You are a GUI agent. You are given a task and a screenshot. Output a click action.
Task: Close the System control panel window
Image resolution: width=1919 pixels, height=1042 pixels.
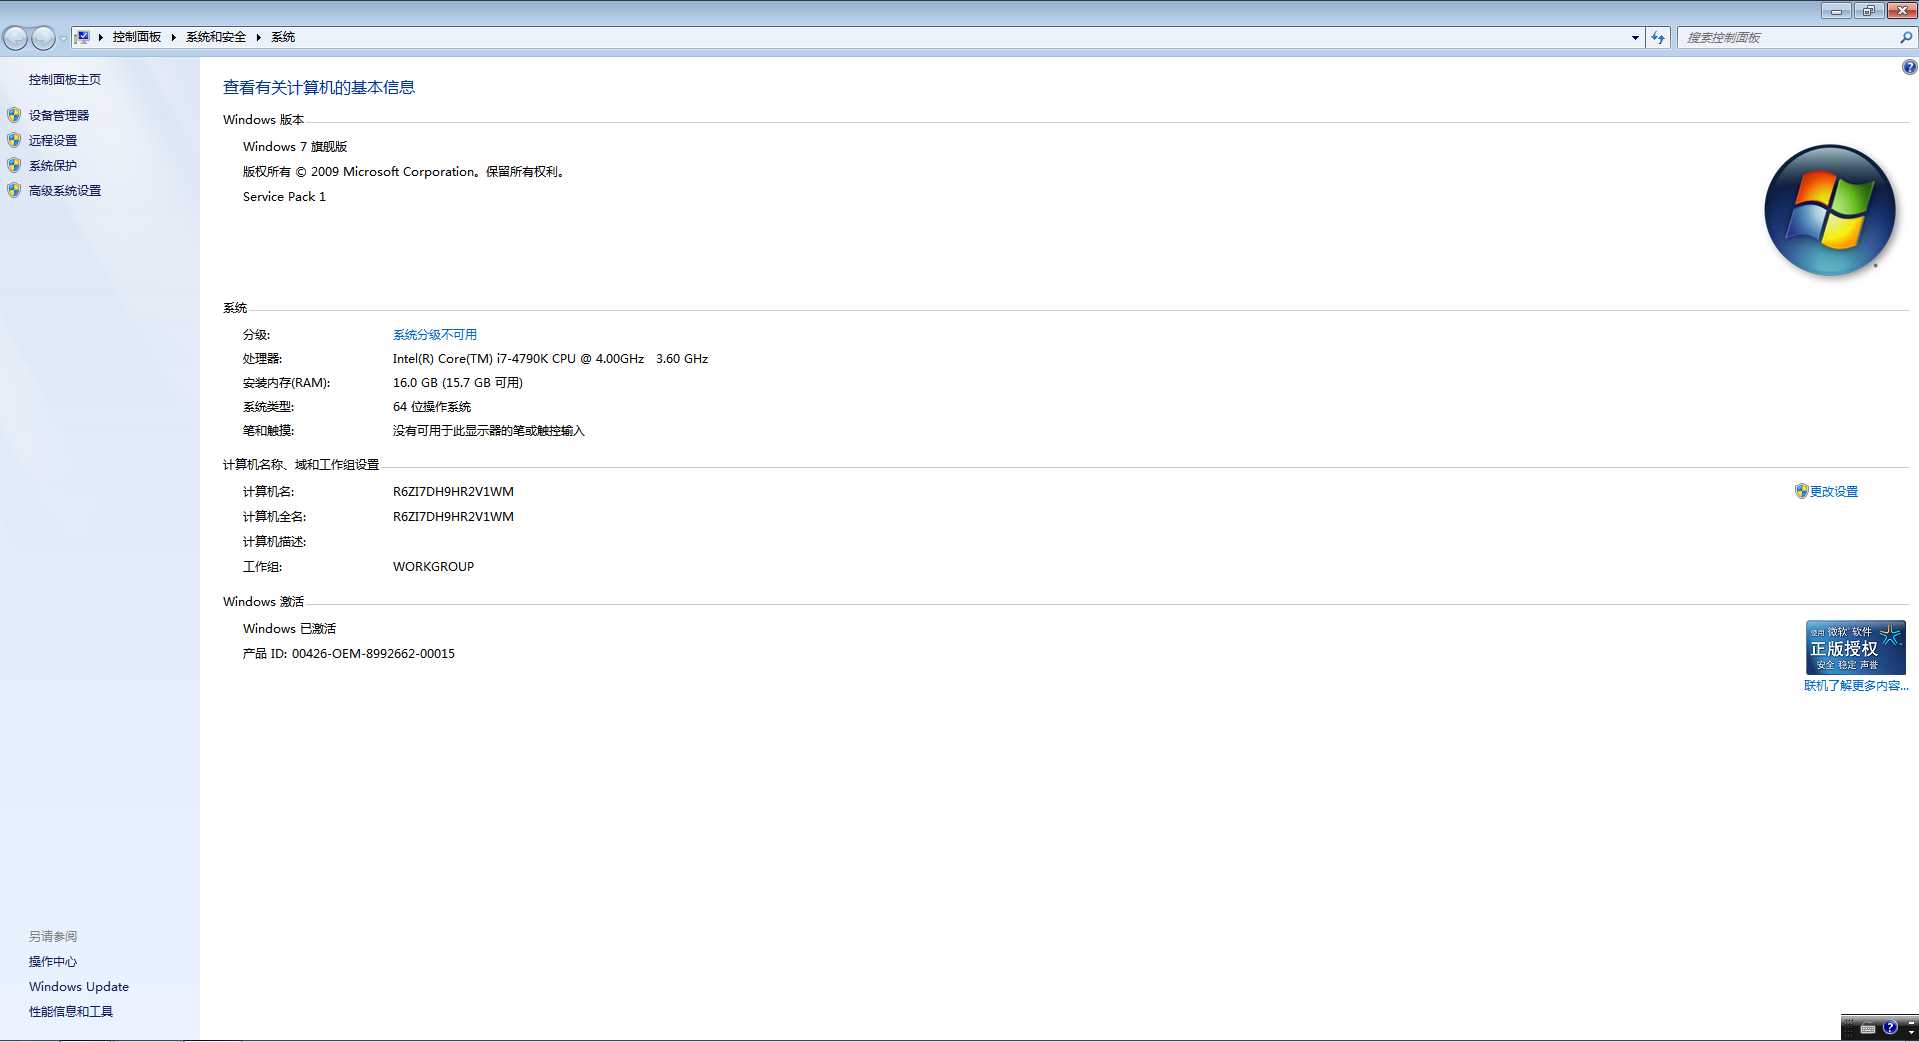(x=1901, y=11)
